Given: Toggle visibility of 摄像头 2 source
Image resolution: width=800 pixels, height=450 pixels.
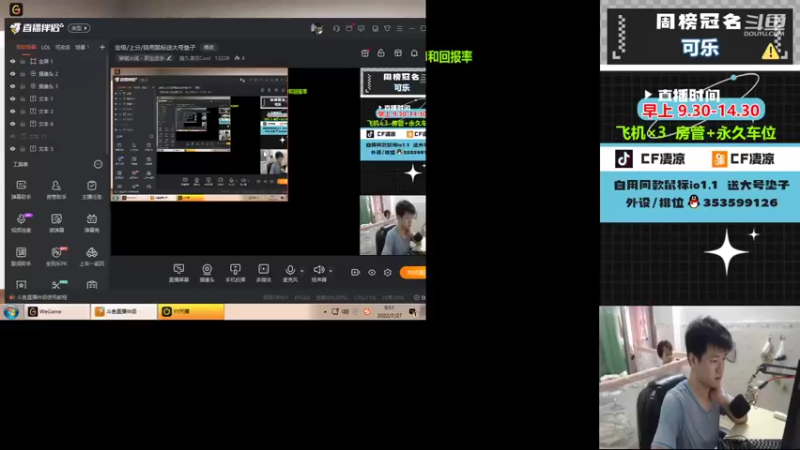Looking at the screenshot, I should [x=13, y=73].
